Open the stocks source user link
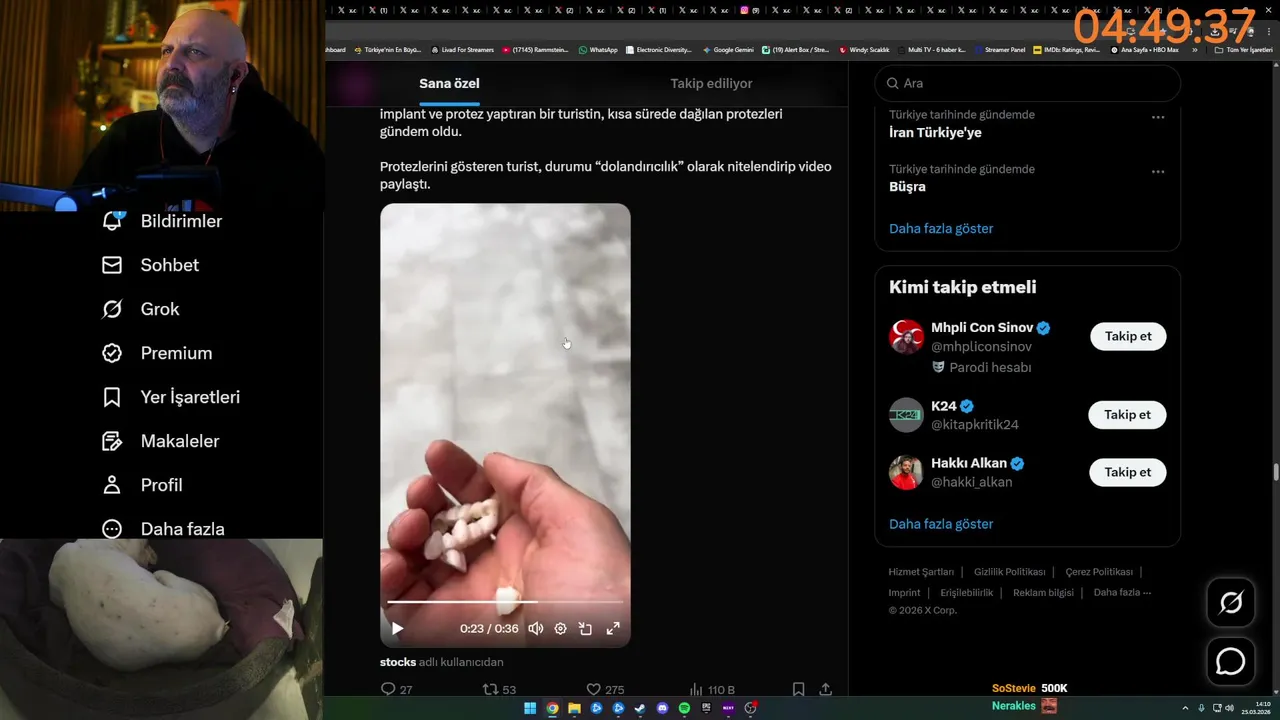The image size is (1280, 720). 398,662
